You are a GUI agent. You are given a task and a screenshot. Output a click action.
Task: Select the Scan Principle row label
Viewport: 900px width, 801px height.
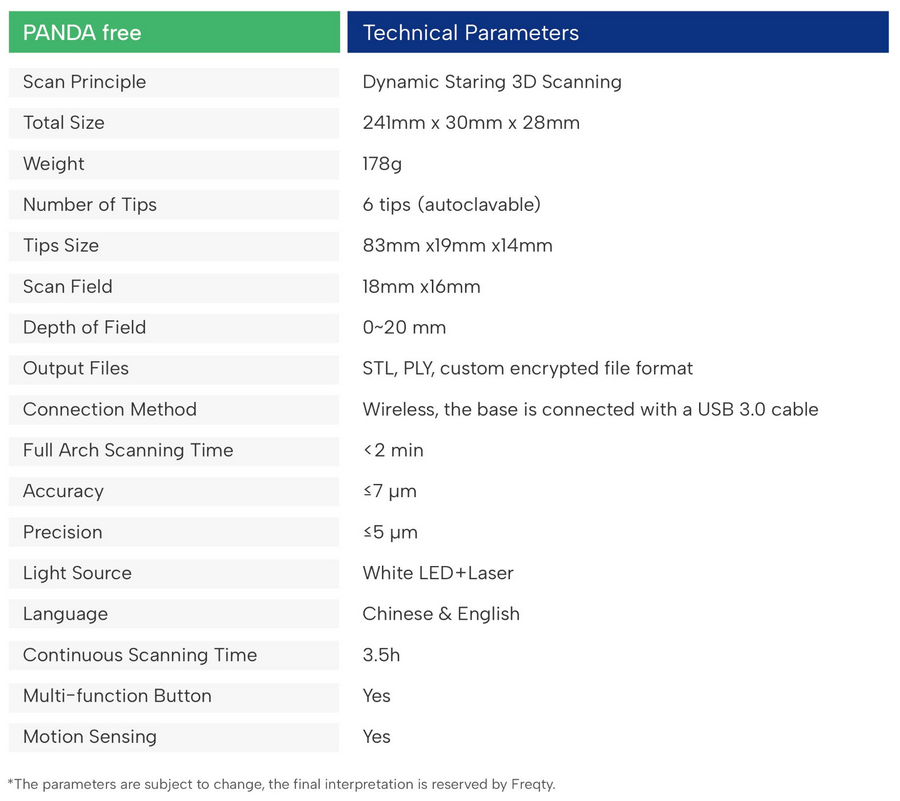point(84,82)
